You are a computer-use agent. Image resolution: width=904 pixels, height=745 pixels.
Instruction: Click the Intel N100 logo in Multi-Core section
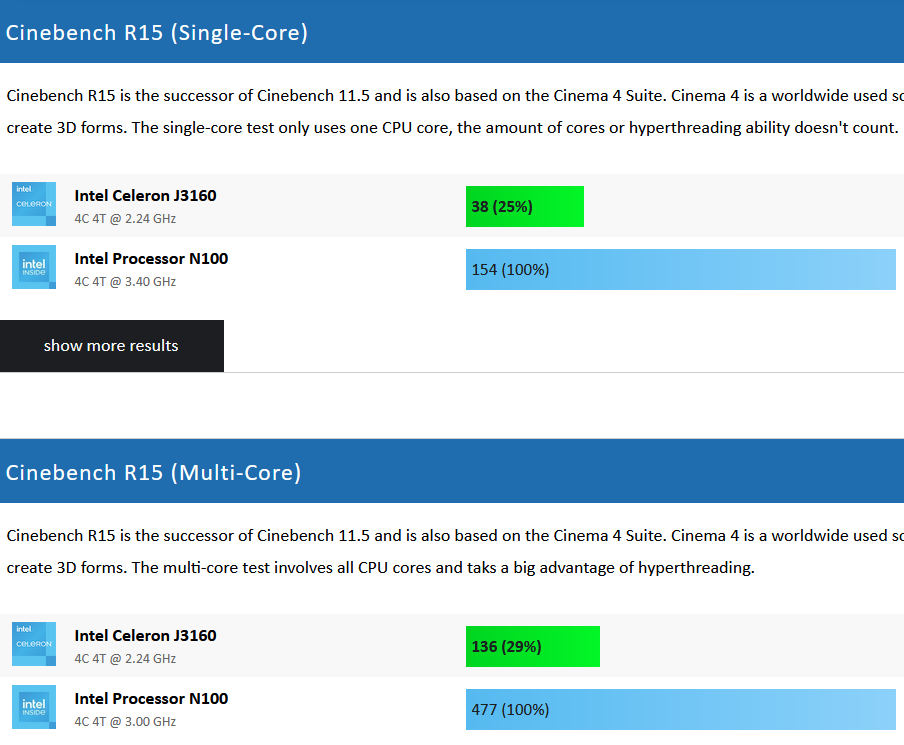(x=34, y=707)
